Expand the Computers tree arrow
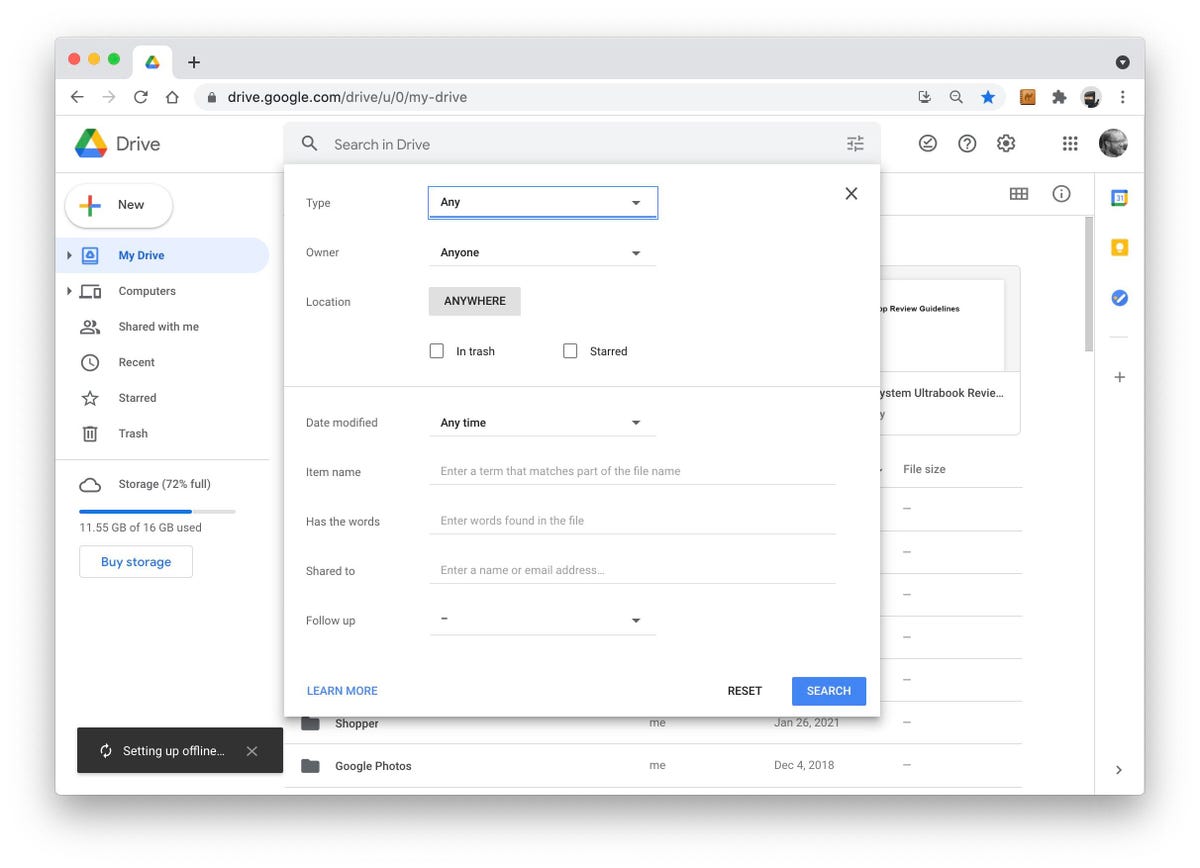The image size is (1200, 868). point(69,291)
